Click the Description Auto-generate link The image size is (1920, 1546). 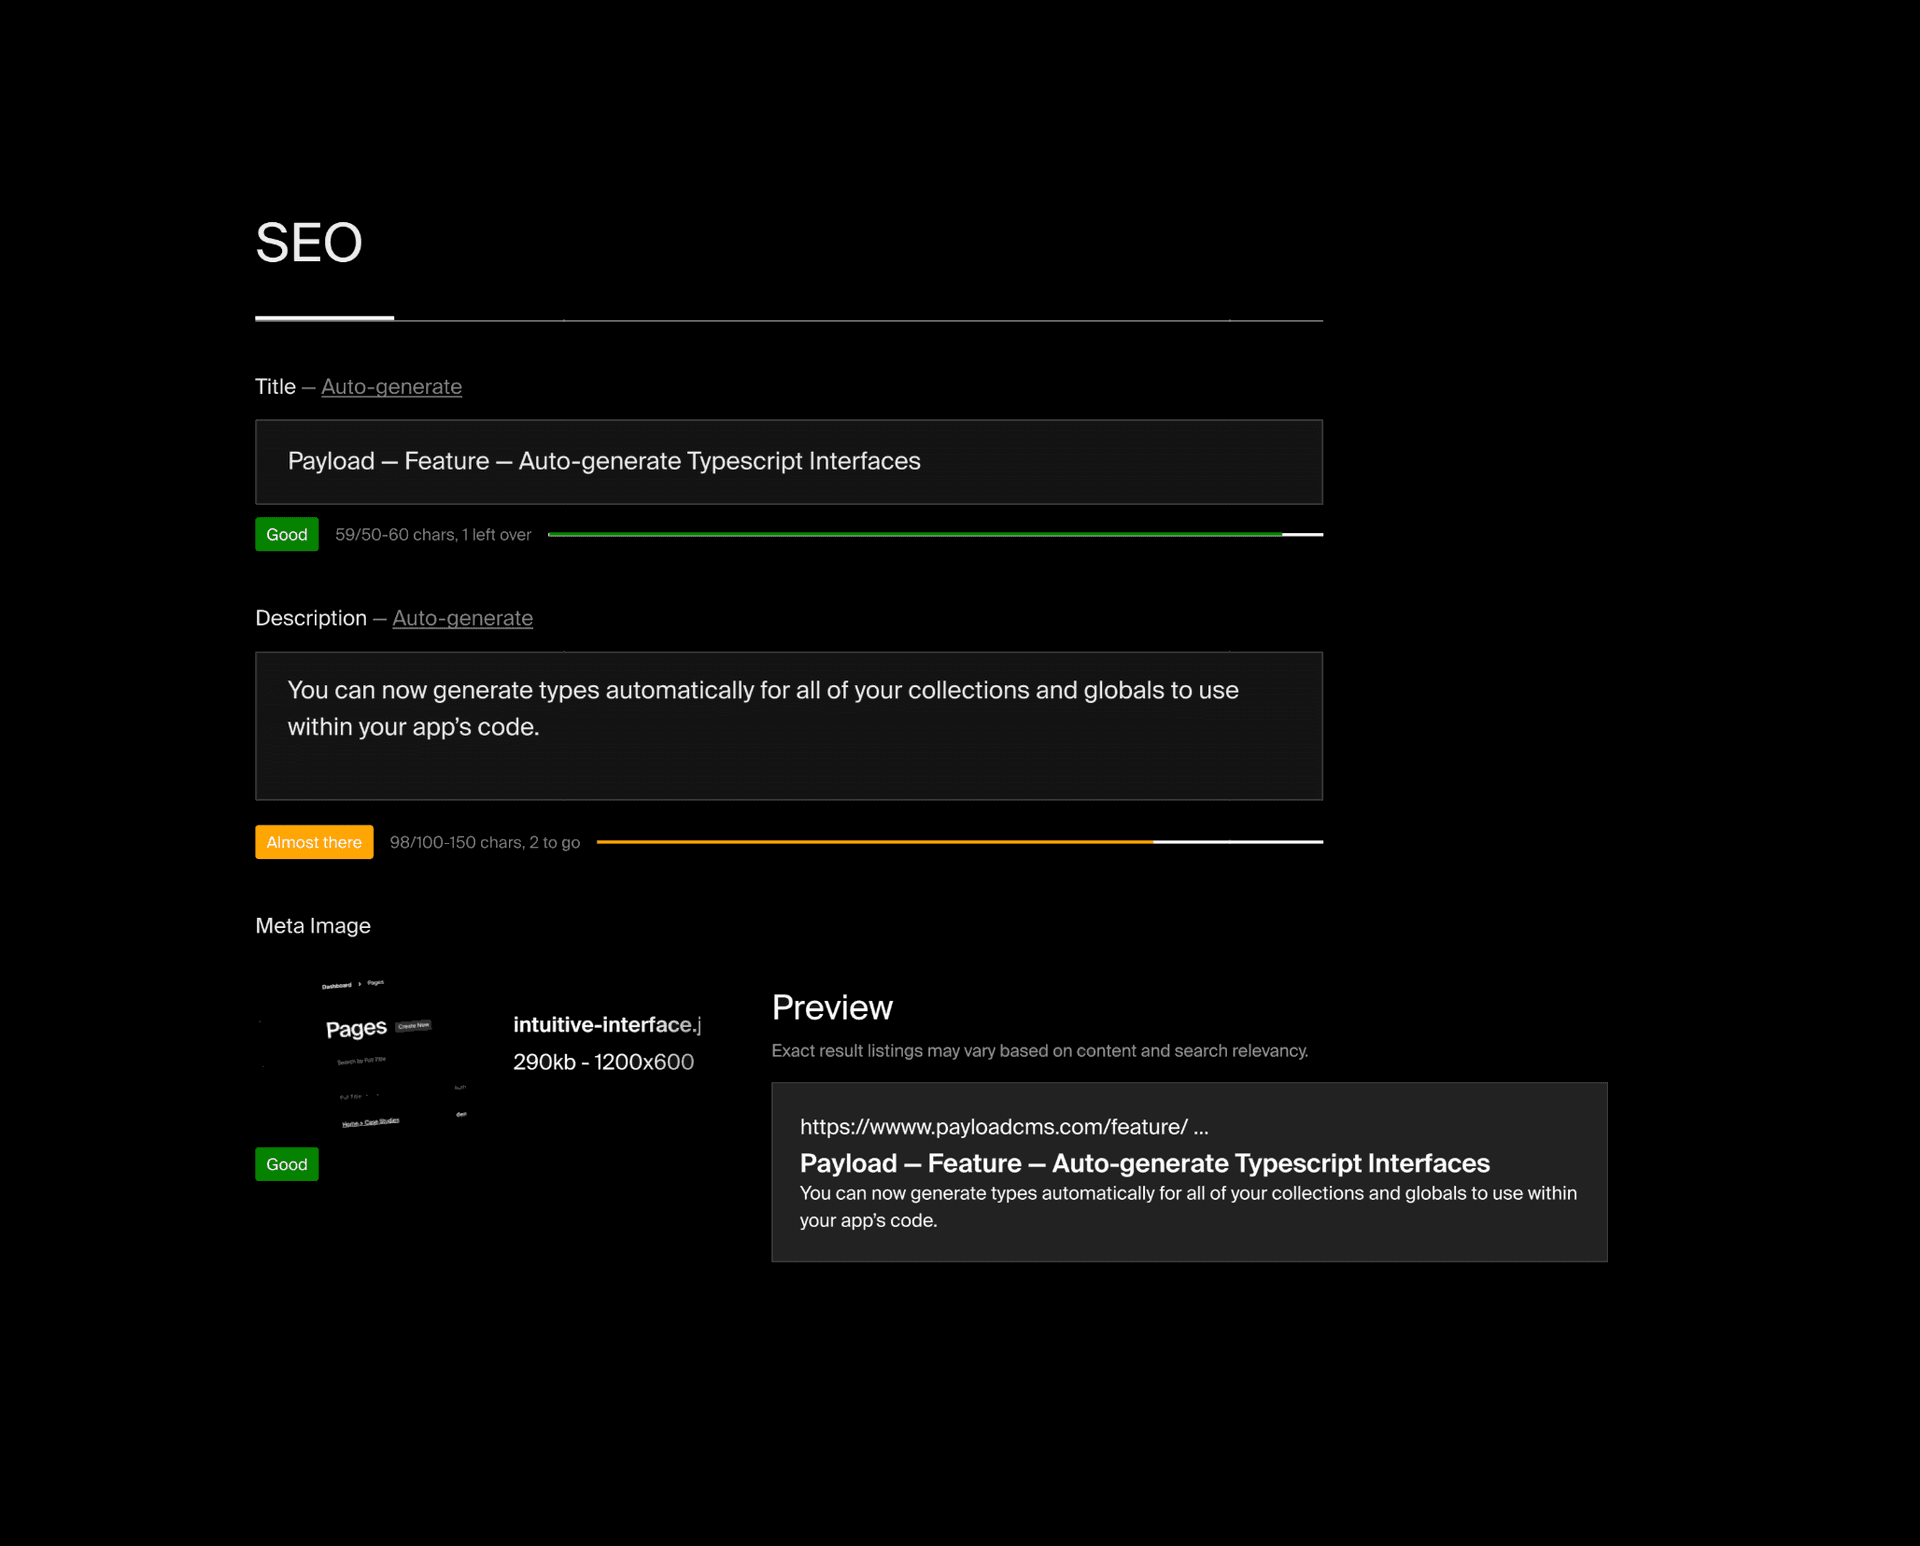tap(462, 618)
